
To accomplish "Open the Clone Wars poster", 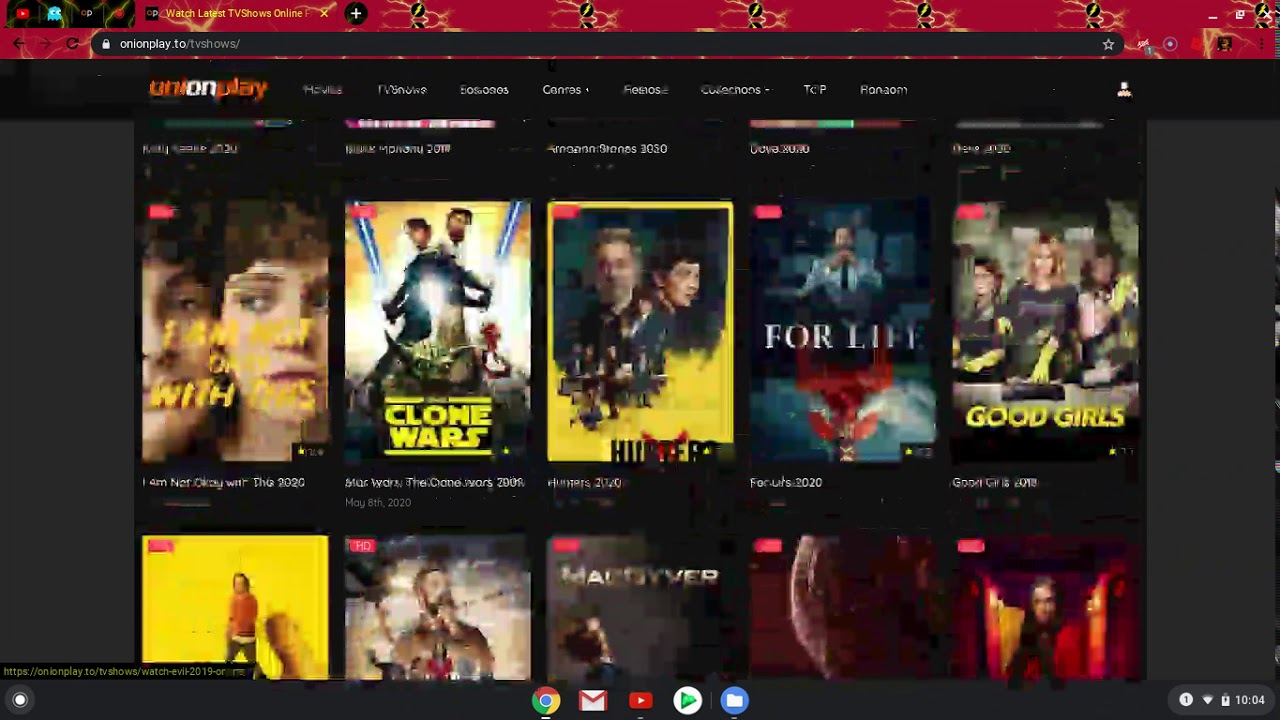I will click(438, 331).
